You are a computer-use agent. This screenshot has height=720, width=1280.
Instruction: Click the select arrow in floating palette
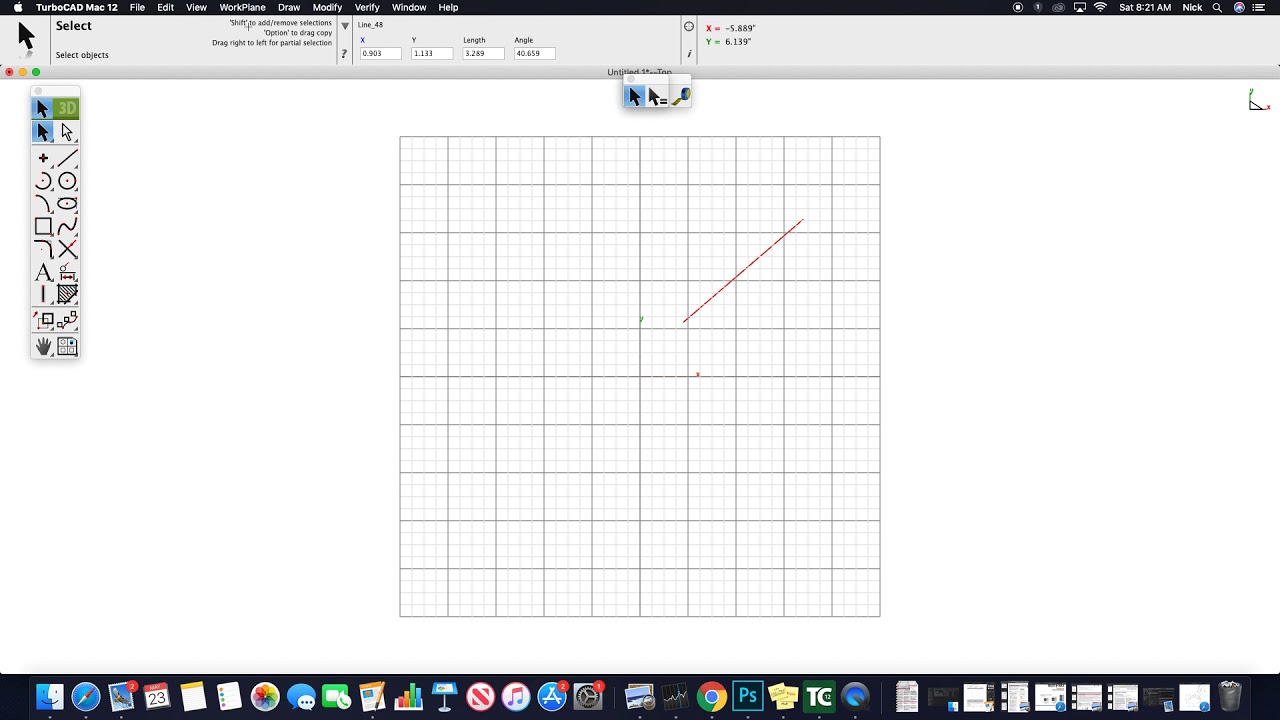[634, 96]
